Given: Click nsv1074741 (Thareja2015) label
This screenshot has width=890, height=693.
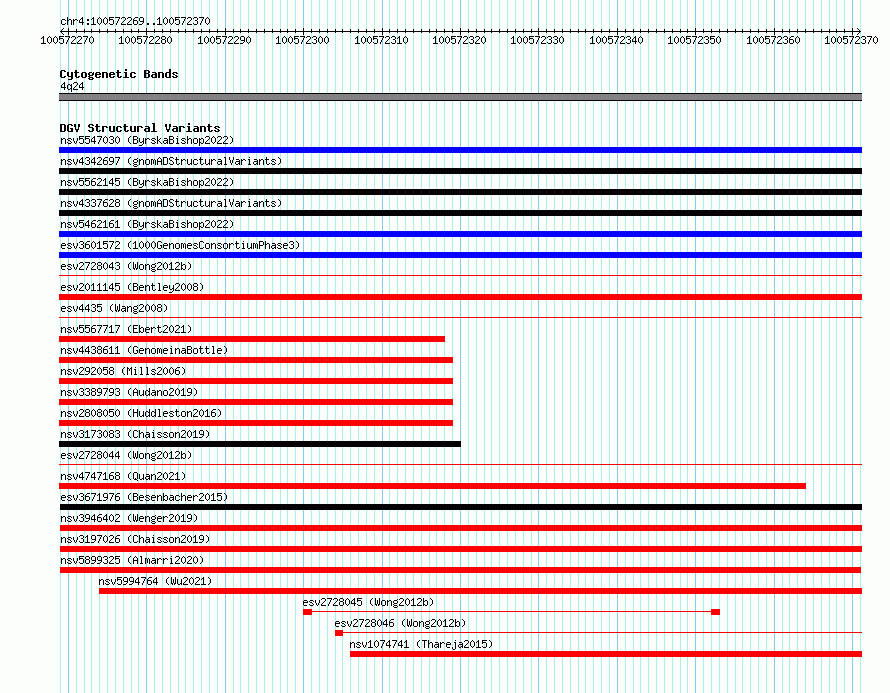Looking at the screenshot, I should tap(421, 644).
